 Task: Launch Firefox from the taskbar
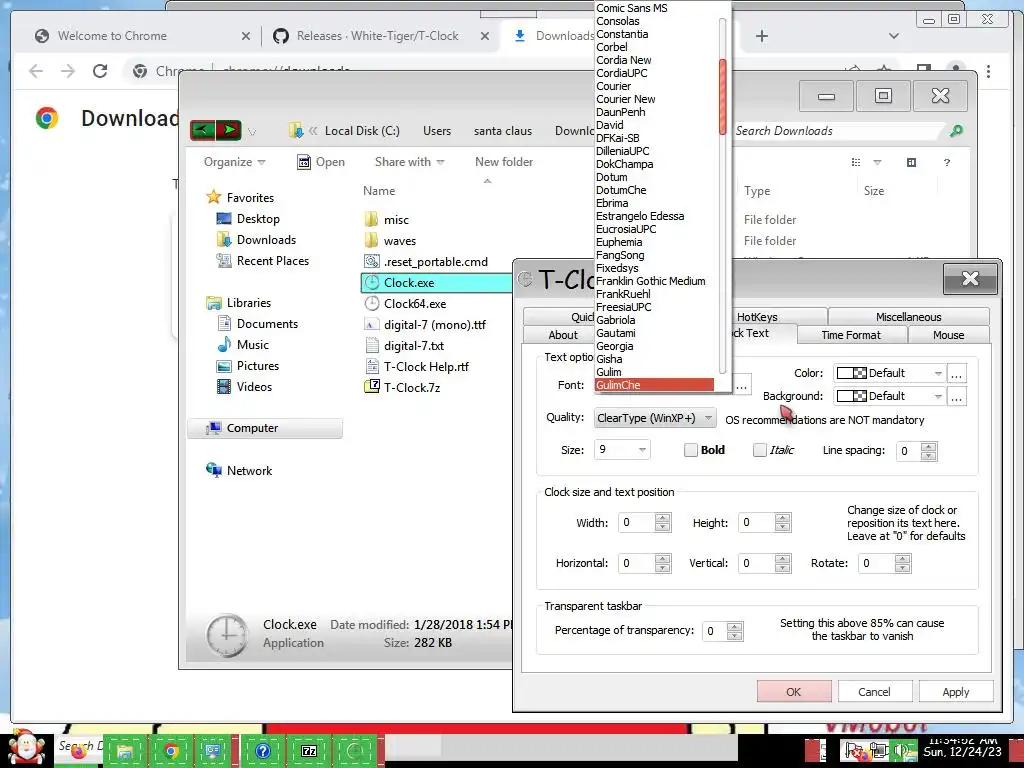tap(79, 752)
